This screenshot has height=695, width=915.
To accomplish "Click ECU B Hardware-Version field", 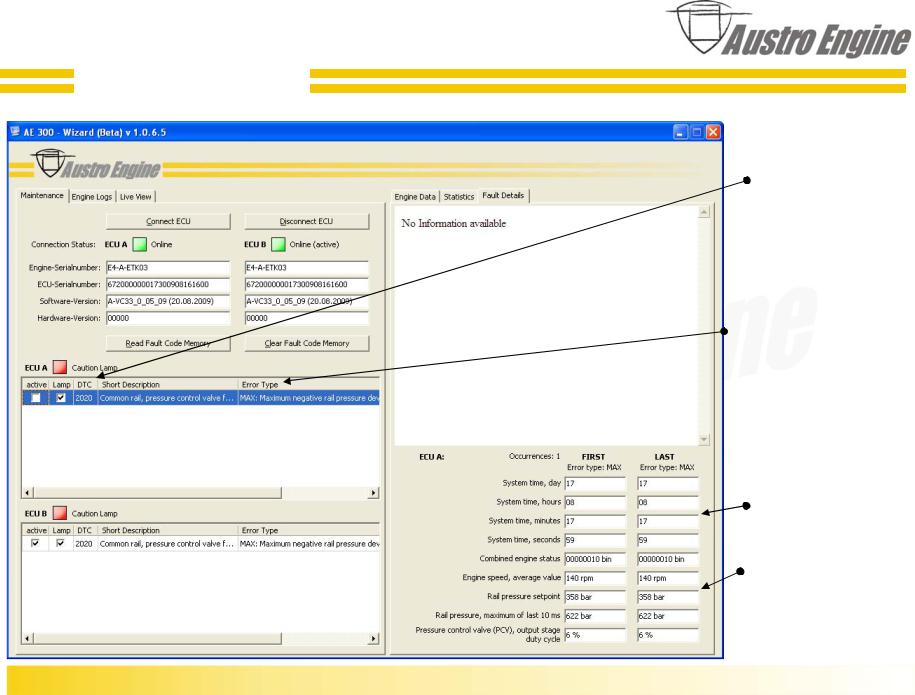I will [306, 319].
